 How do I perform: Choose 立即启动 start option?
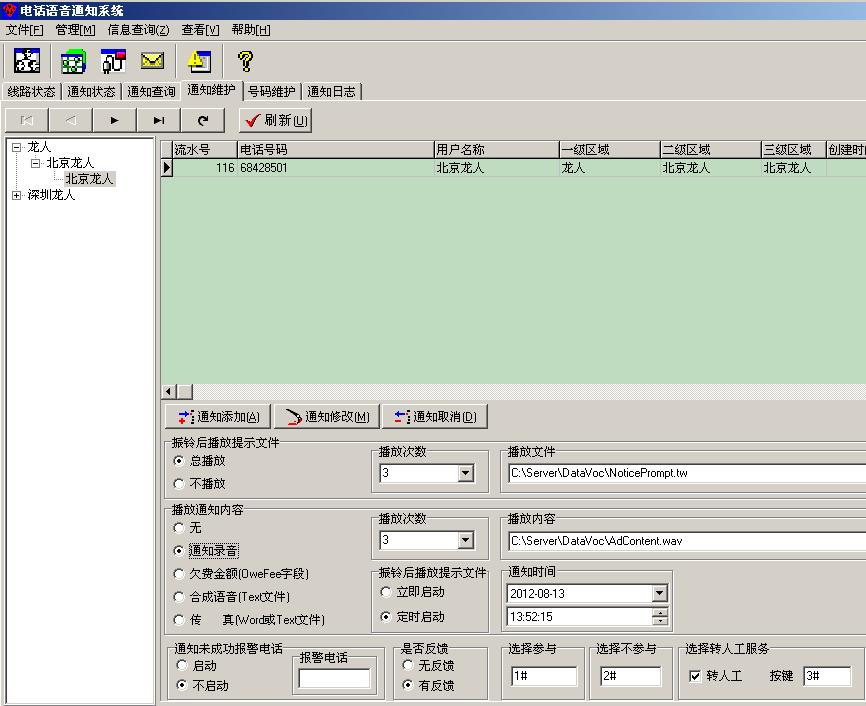(x=387, y=592)
